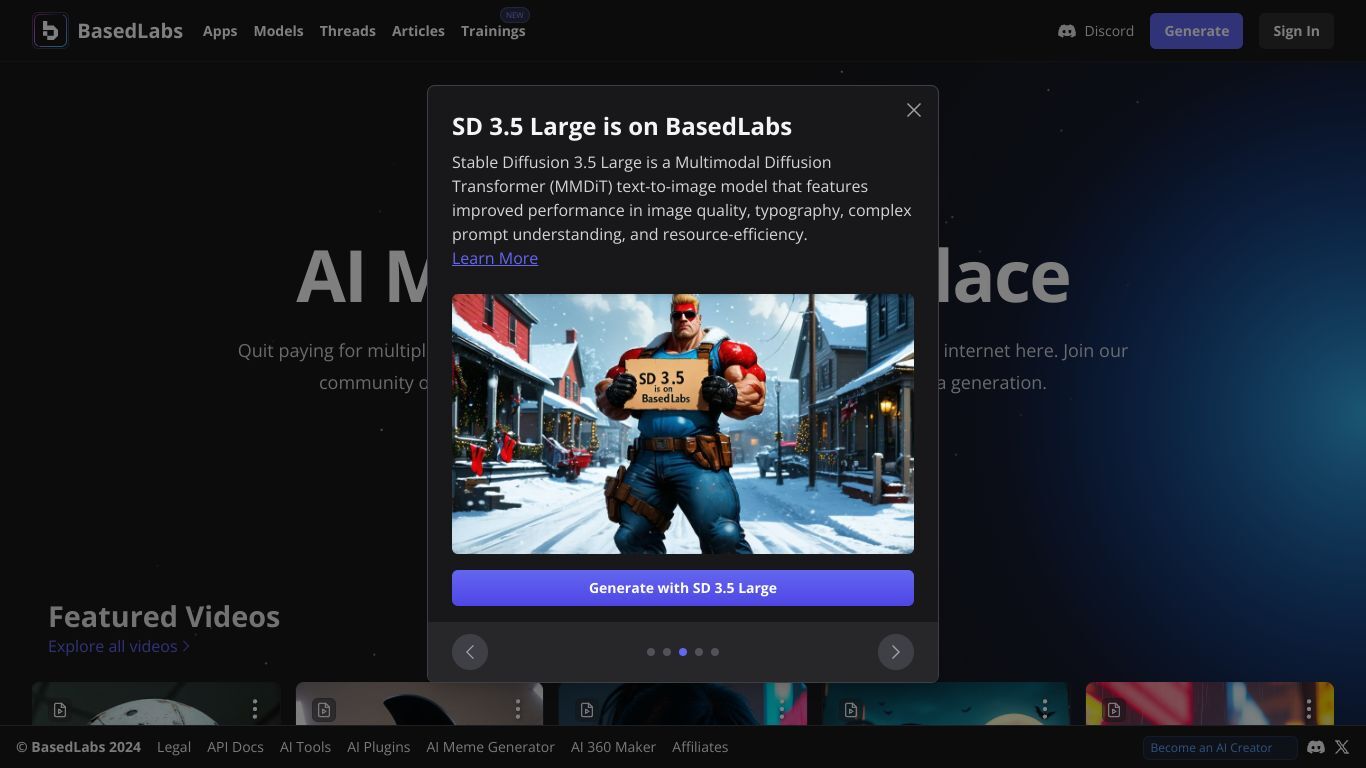
Task: Click video type icon on second featured card
Action: pyautogui.click(x=324, y=710)
